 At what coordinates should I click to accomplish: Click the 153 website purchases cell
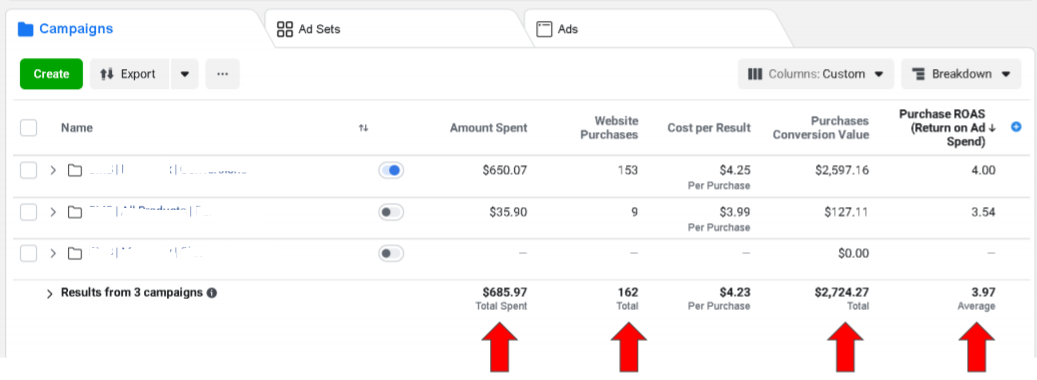pyautogui.click(x=628, y=171)
